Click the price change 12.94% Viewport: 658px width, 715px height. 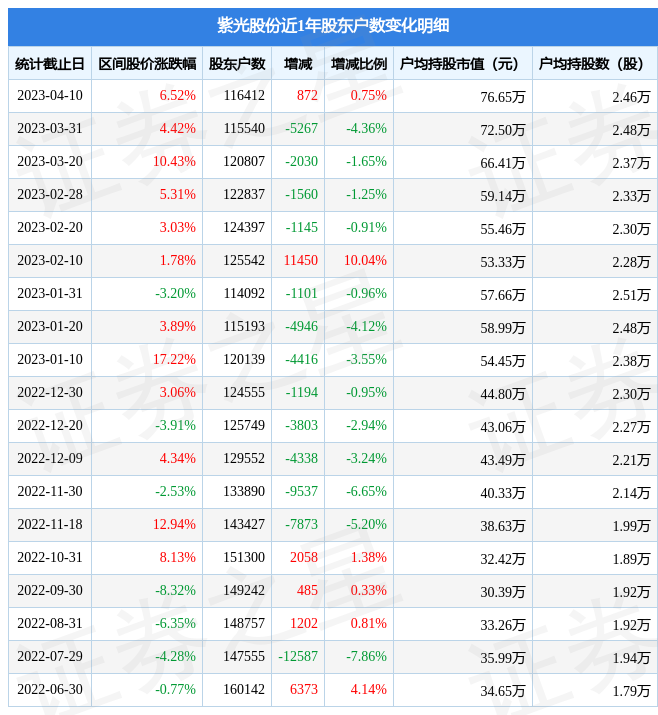(x=174, y=524)
